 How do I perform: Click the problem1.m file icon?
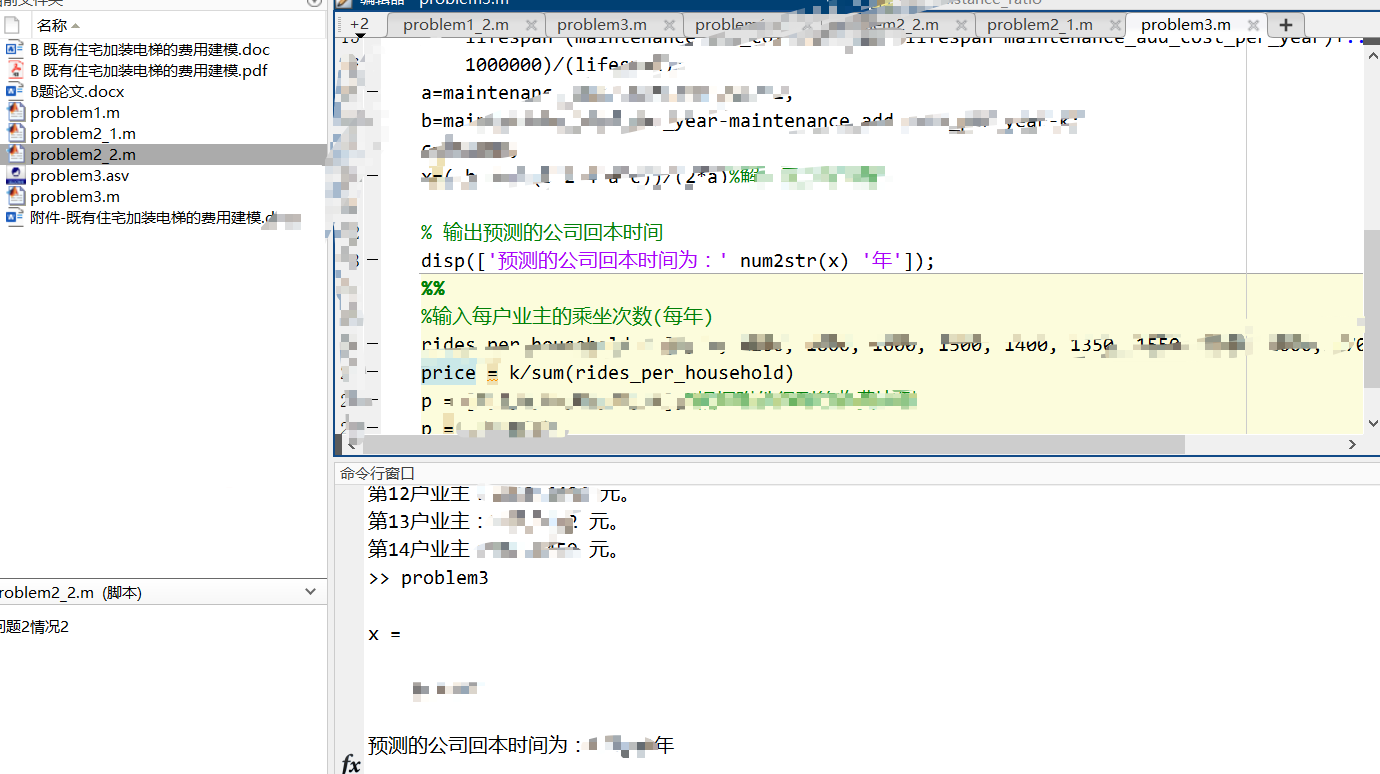[15, 112]
